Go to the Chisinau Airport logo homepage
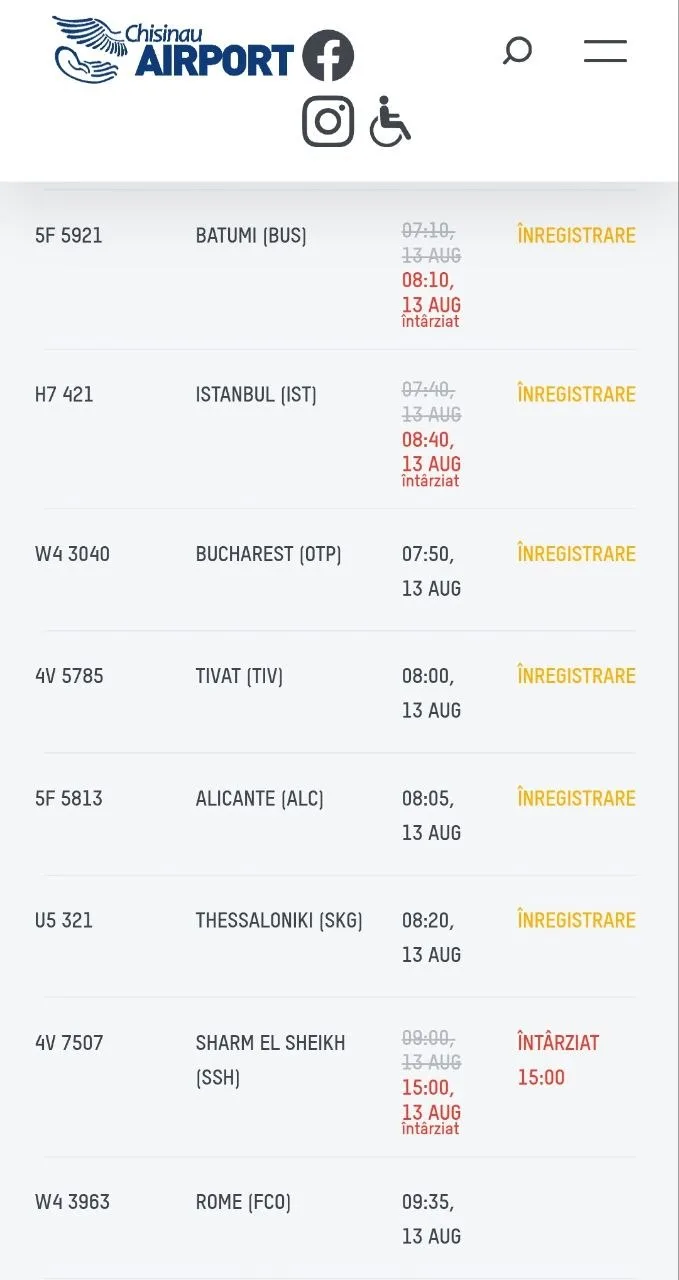 174,50
